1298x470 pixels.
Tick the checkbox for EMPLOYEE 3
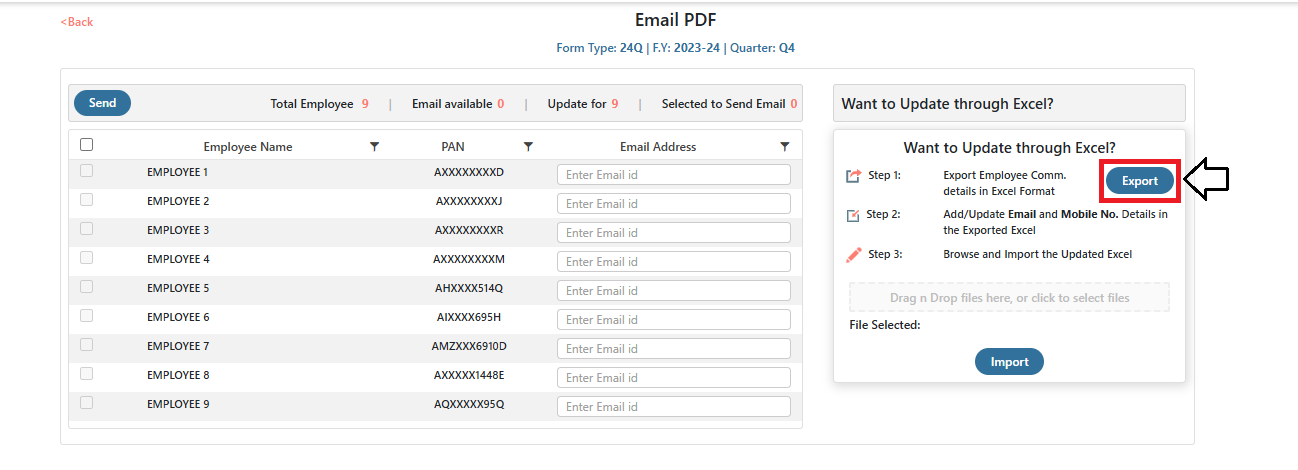tap(86, 229)
